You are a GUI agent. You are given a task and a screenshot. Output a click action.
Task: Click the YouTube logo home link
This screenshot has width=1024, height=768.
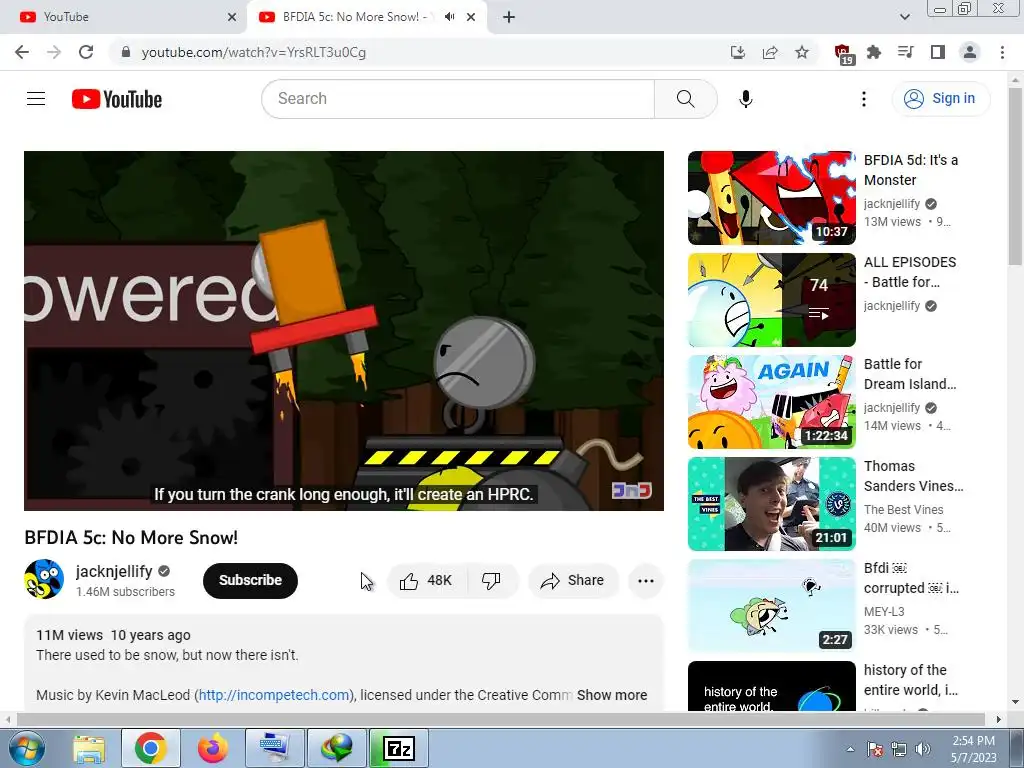(x=117, y=99)
